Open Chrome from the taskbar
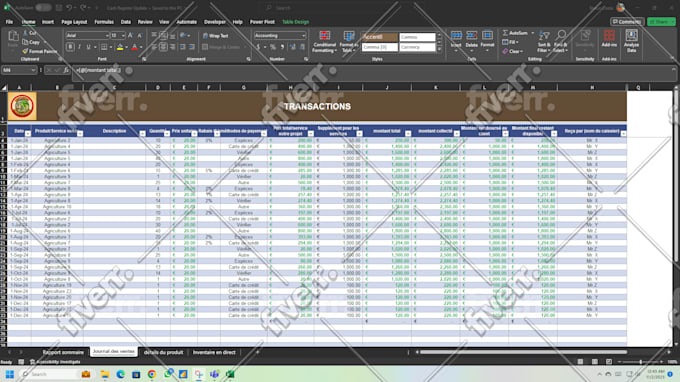Image resolution: width=680 pixels, height=382 pixels. (x=152, y=374)
